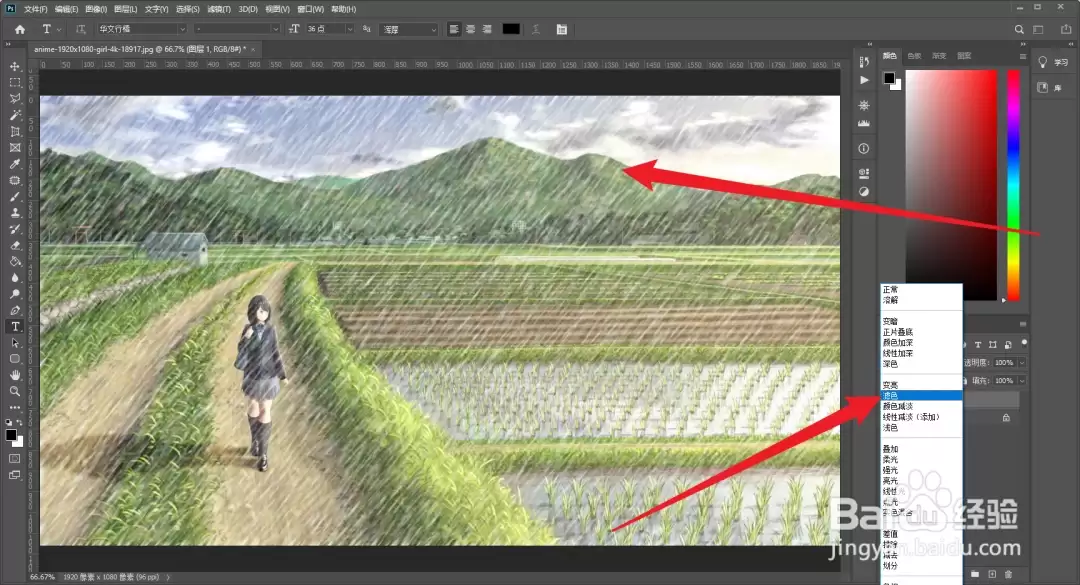Click the Actions play panel icon
This screenshot has height=585, width=1080.
pyautogui.click(x=864, y=80)
